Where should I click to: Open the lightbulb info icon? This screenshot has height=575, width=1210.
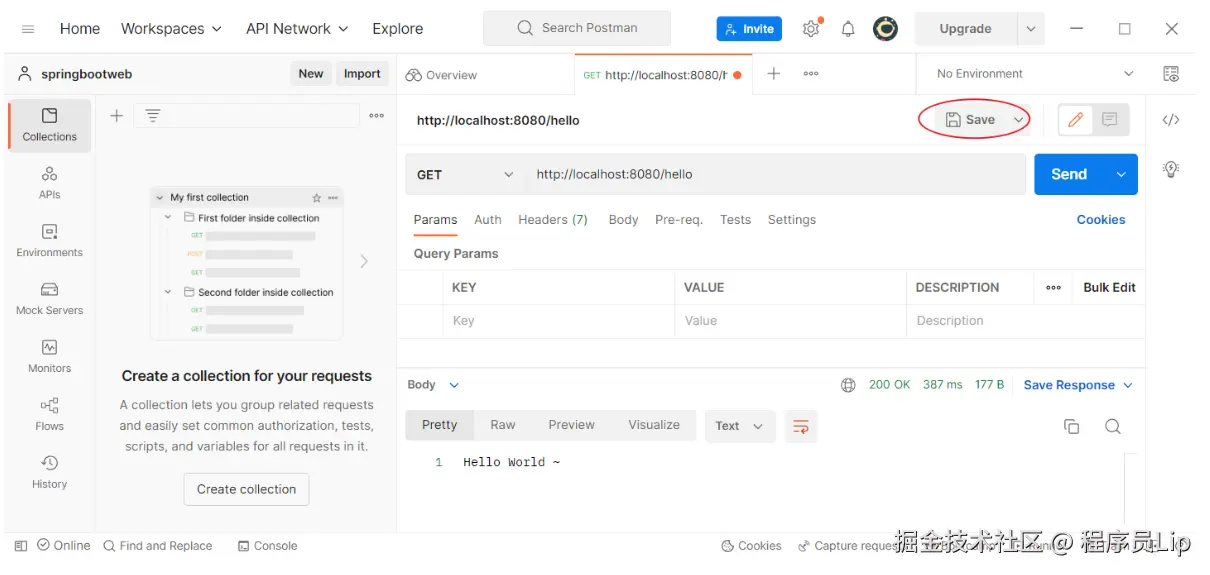(1171, 169)
